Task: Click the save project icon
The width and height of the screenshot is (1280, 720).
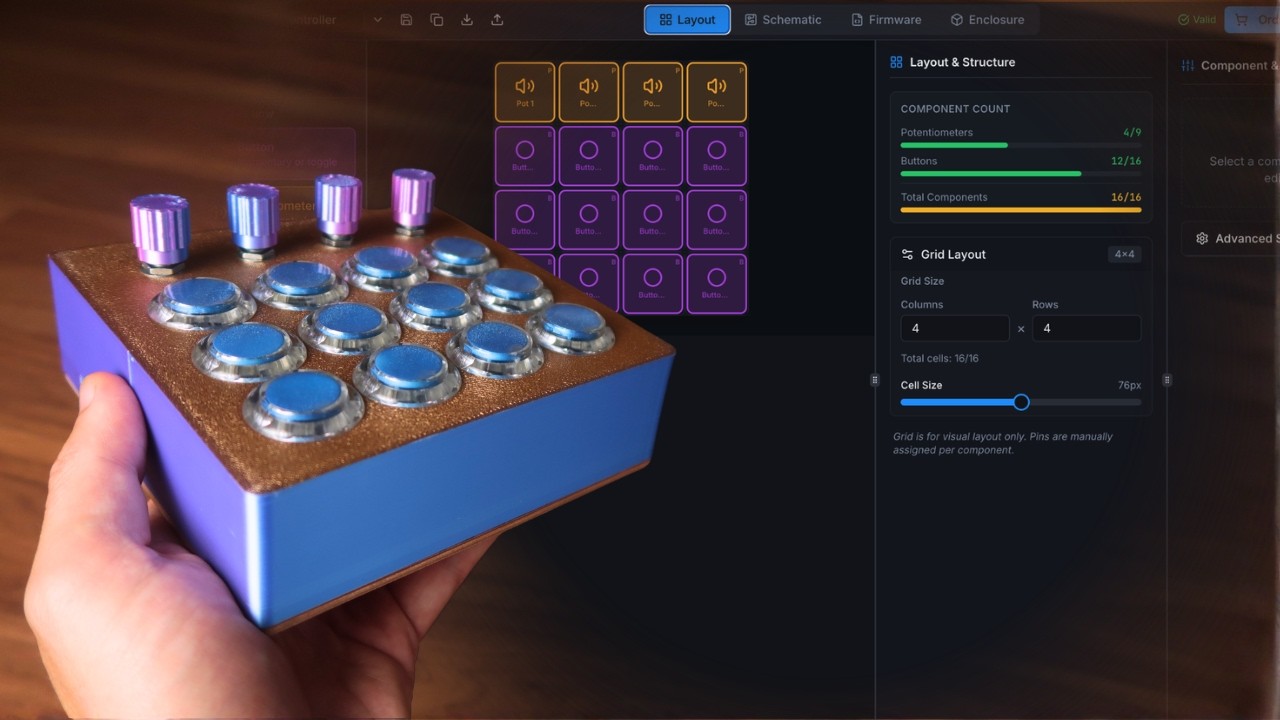Action: [406, 19]
